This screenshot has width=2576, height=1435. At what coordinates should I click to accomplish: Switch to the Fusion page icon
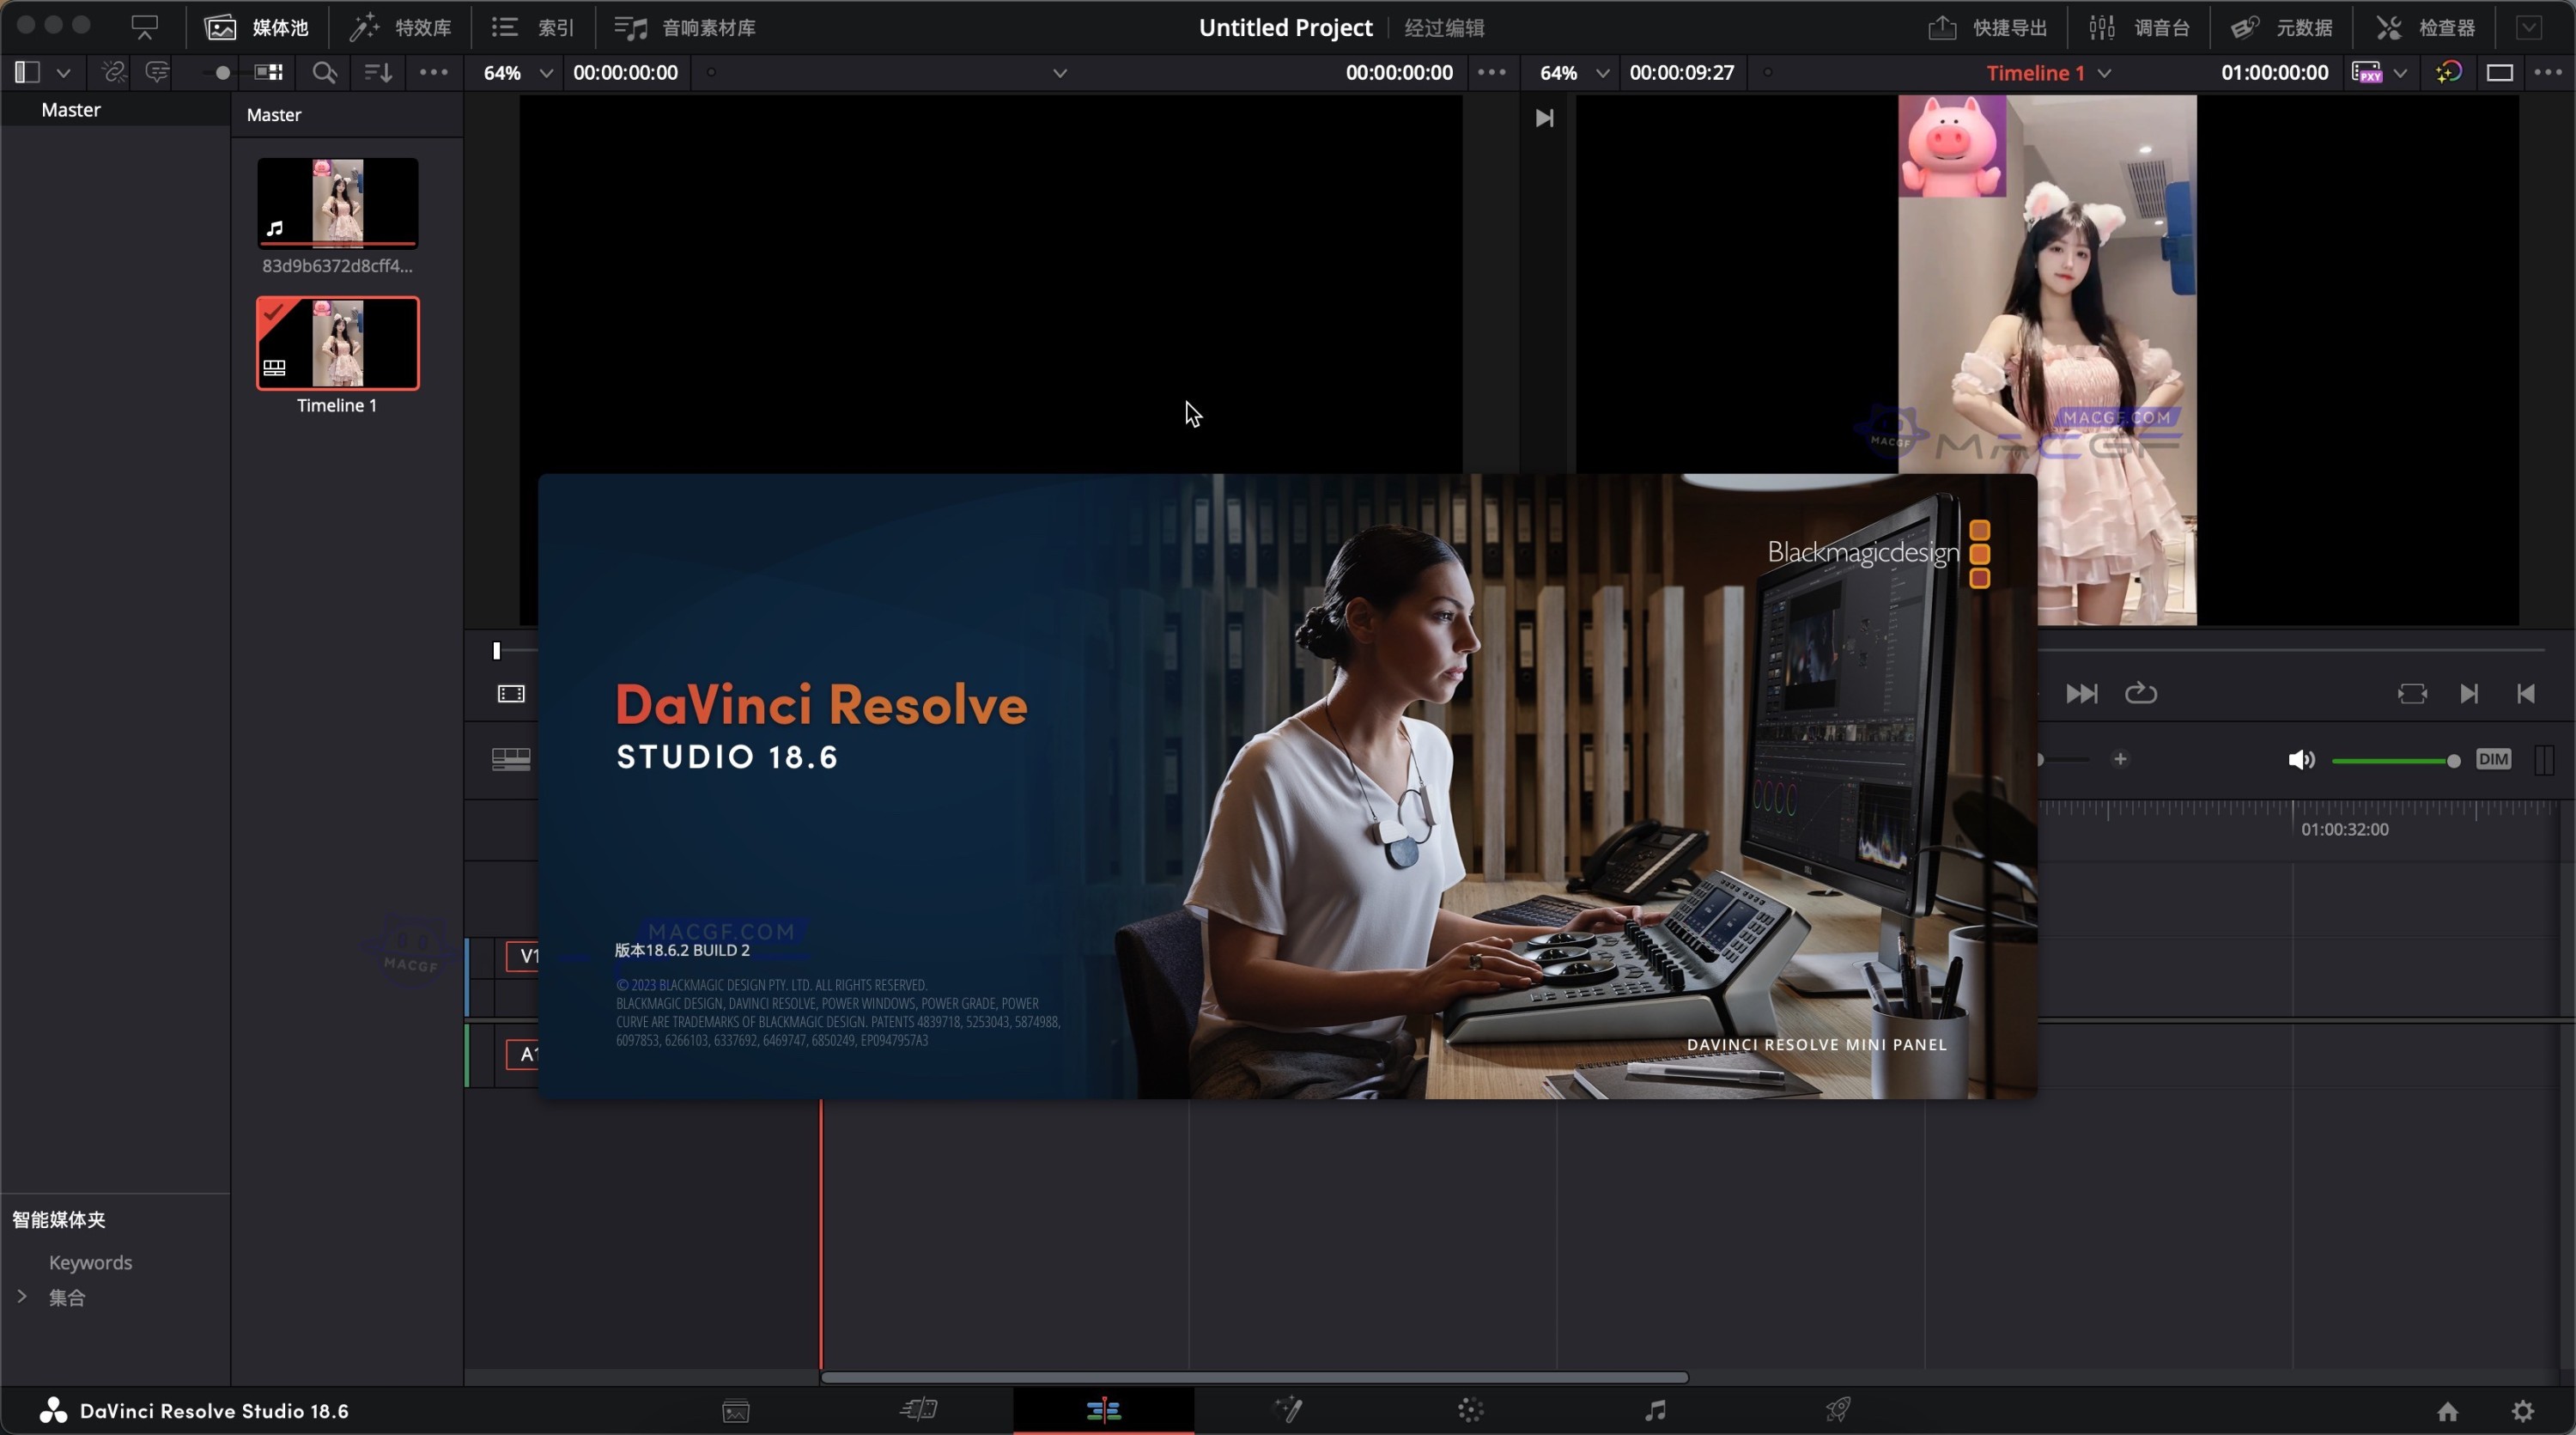coord(1287,1410)
